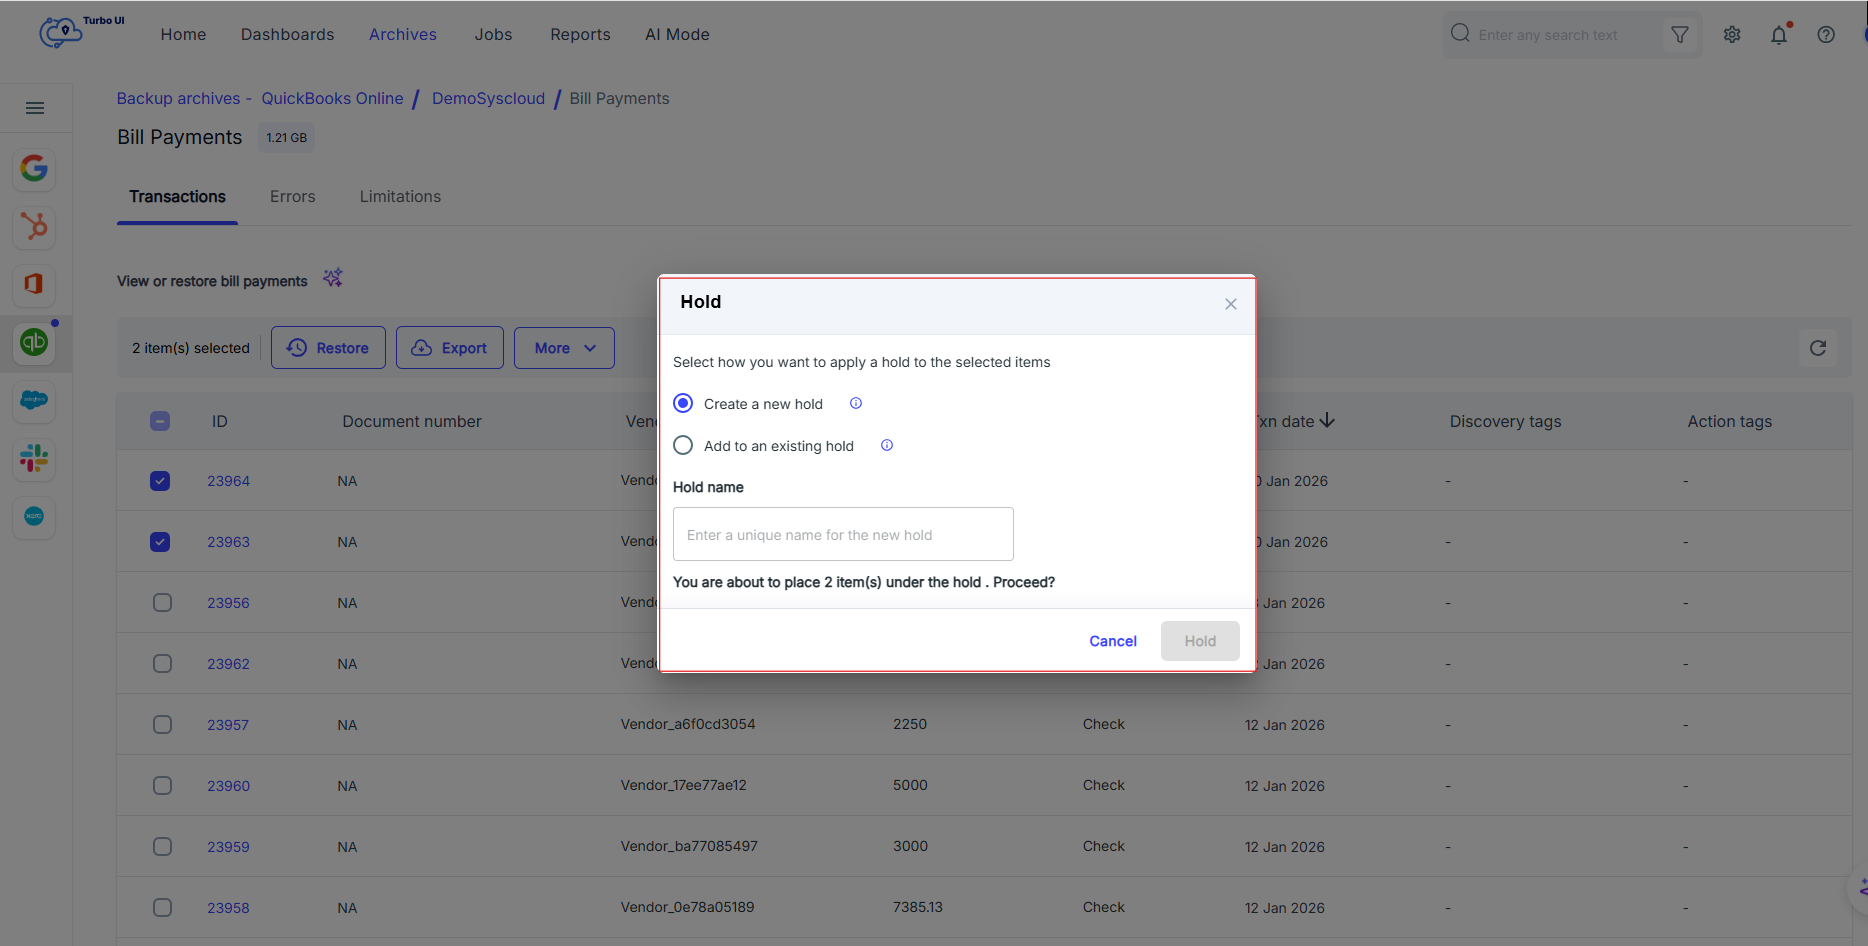Open the settings gear icon
This screenshot has width=1868, height=946.
tap(1732, 35)
